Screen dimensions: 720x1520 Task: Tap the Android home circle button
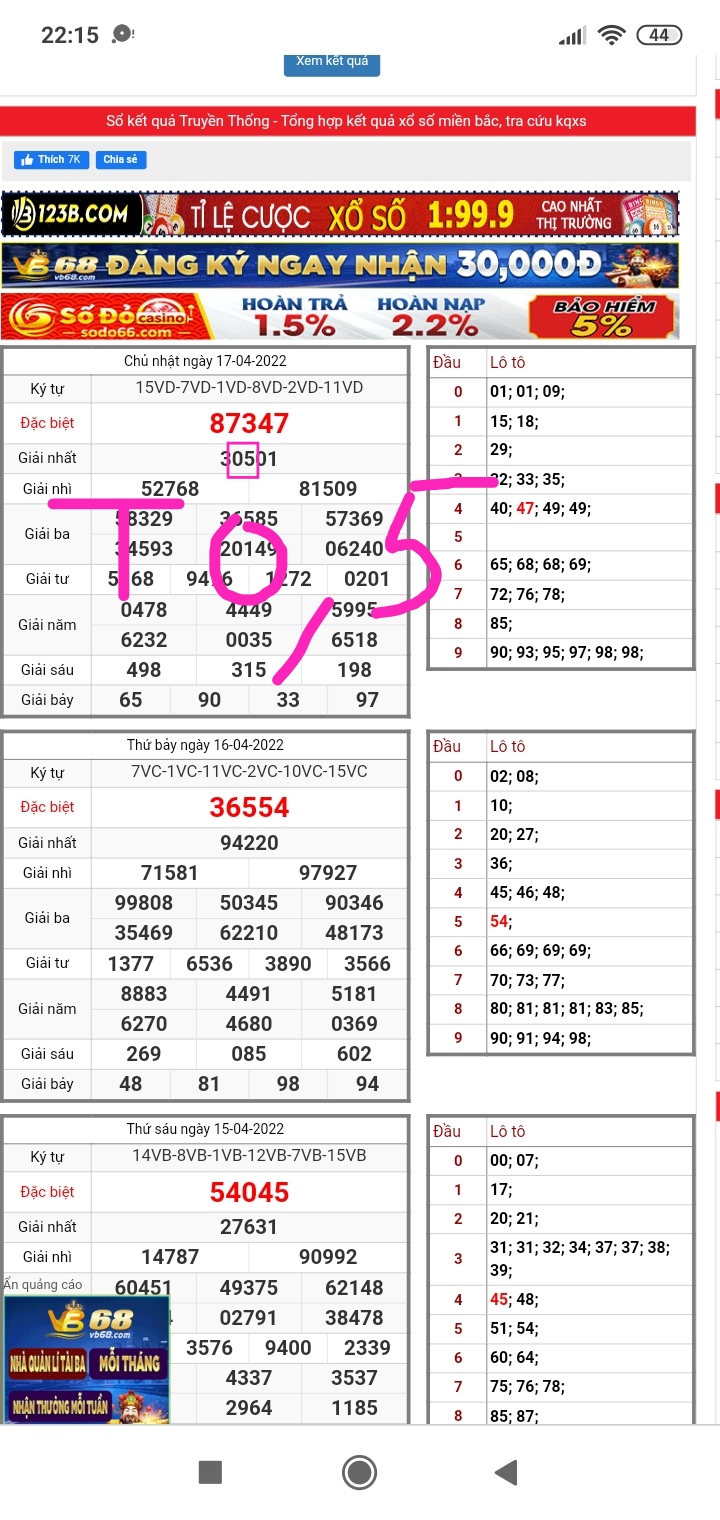[x=359, y=1472]
